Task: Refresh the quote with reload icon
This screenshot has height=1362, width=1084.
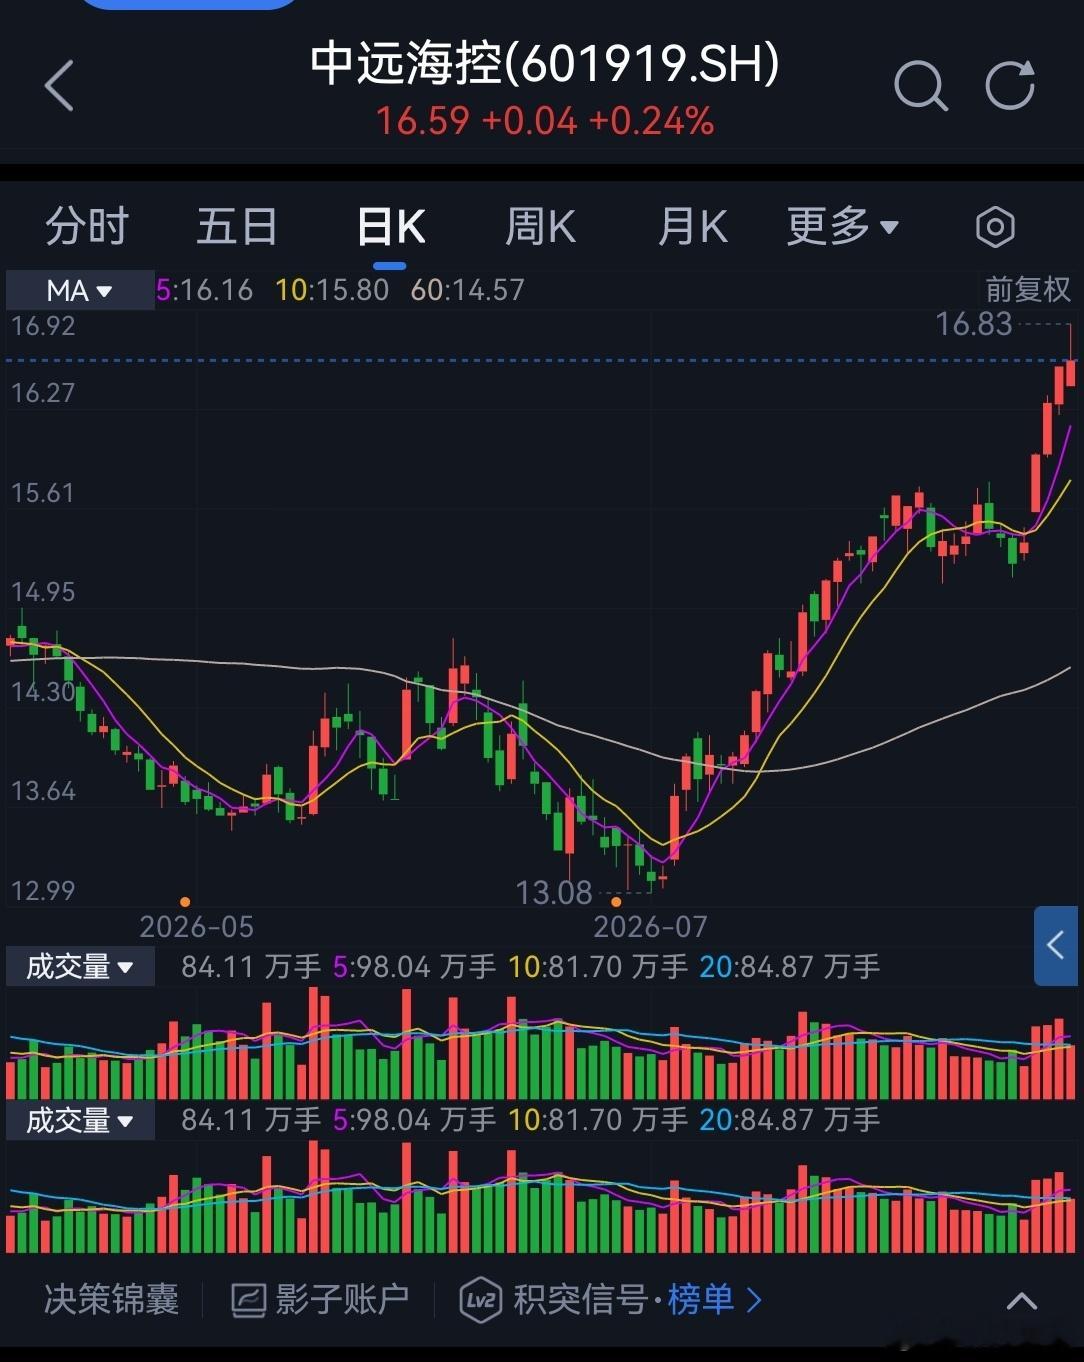Action: [1010, 85]
